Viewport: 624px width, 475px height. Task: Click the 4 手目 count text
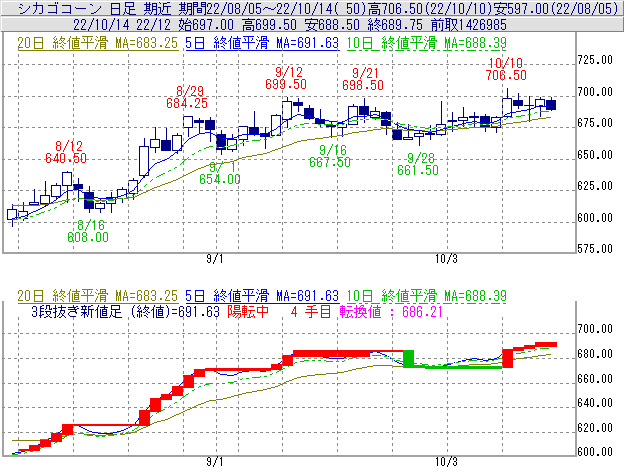[311, 311]
